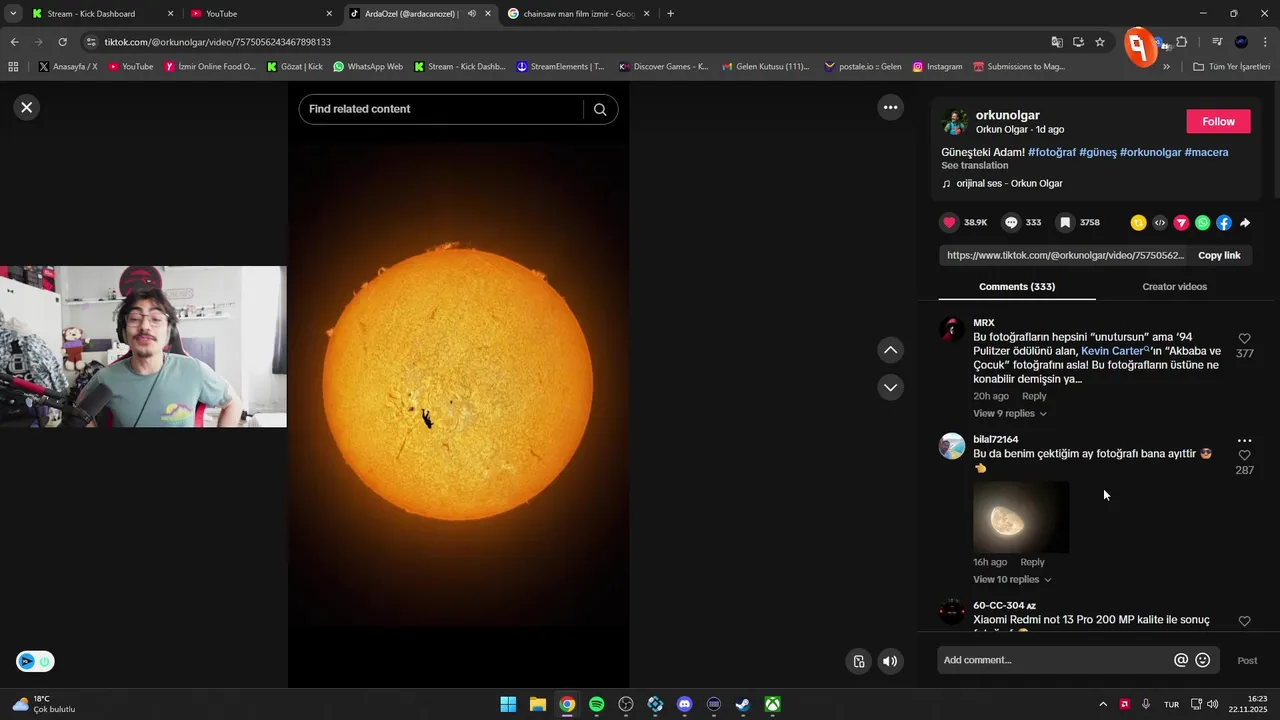The width and height of the screenshot is (1280, 720).
Task: Mute the TikTok video sound
Action: pos(889,661)
